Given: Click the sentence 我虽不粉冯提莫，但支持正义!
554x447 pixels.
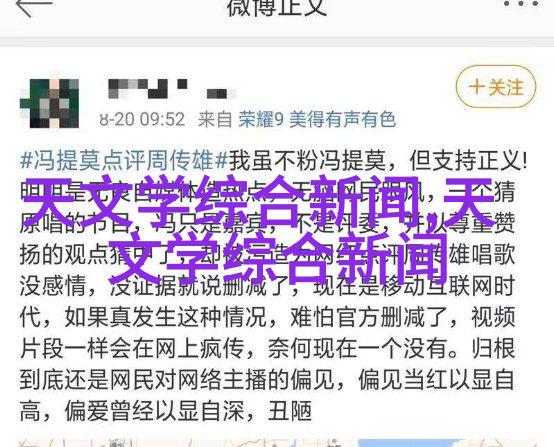Looking at the screenshot, I should 378,160.
